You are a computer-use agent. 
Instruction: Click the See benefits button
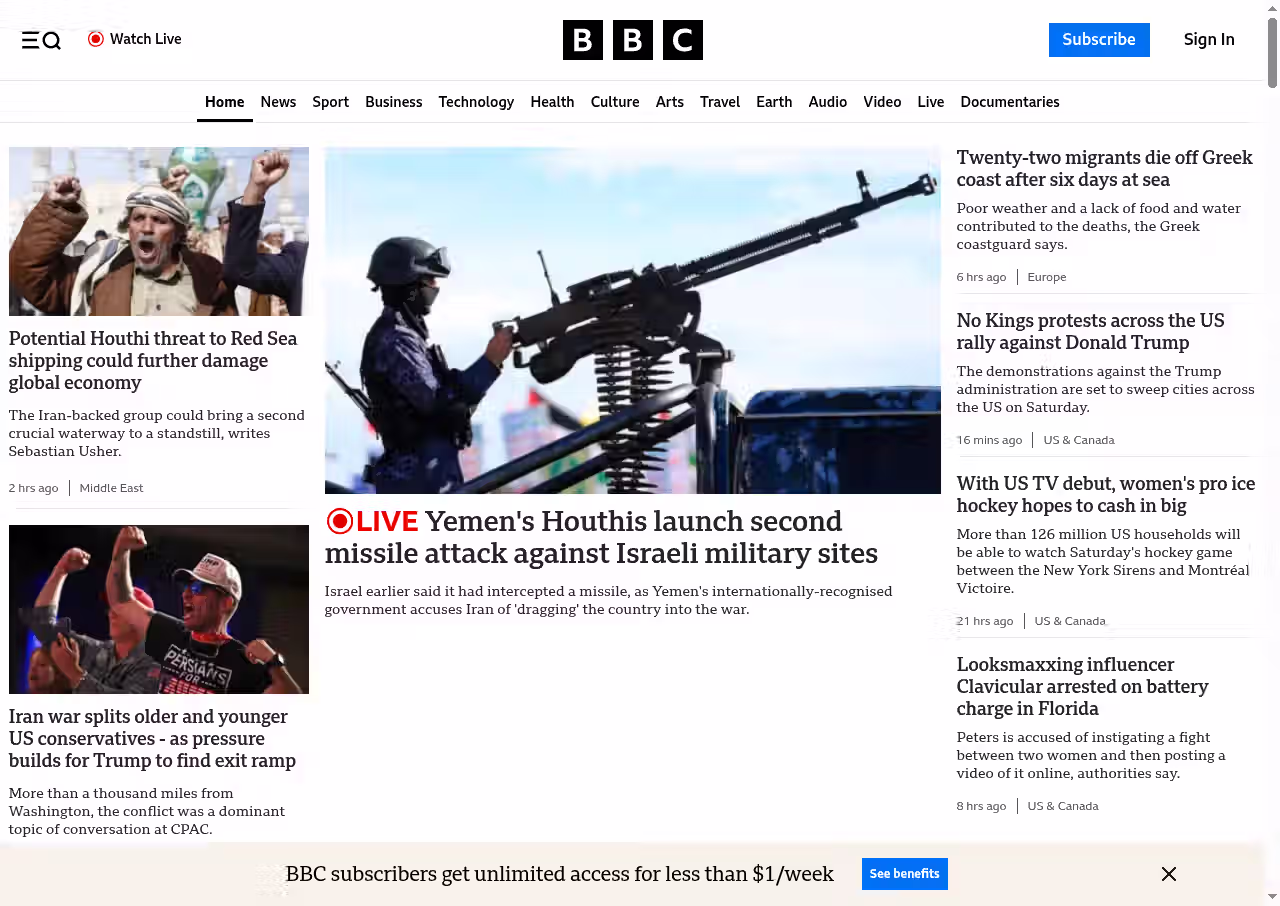point(905,874)
